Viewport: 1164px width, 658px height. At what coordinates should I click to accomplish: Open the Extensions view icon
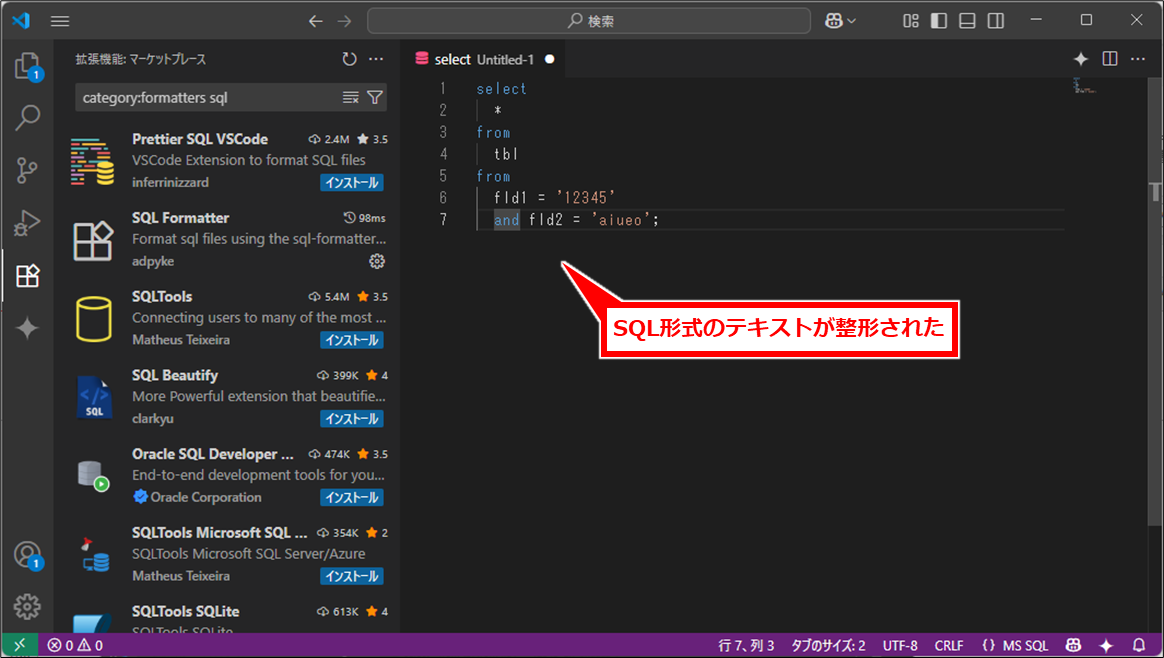coord(27,276)
